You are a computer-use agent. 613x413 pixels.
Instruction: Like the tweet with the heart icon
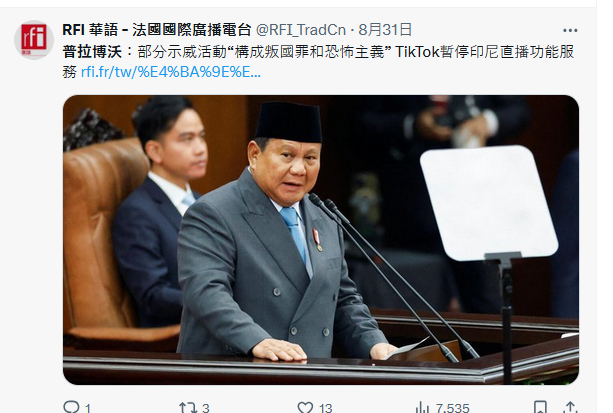305,408
